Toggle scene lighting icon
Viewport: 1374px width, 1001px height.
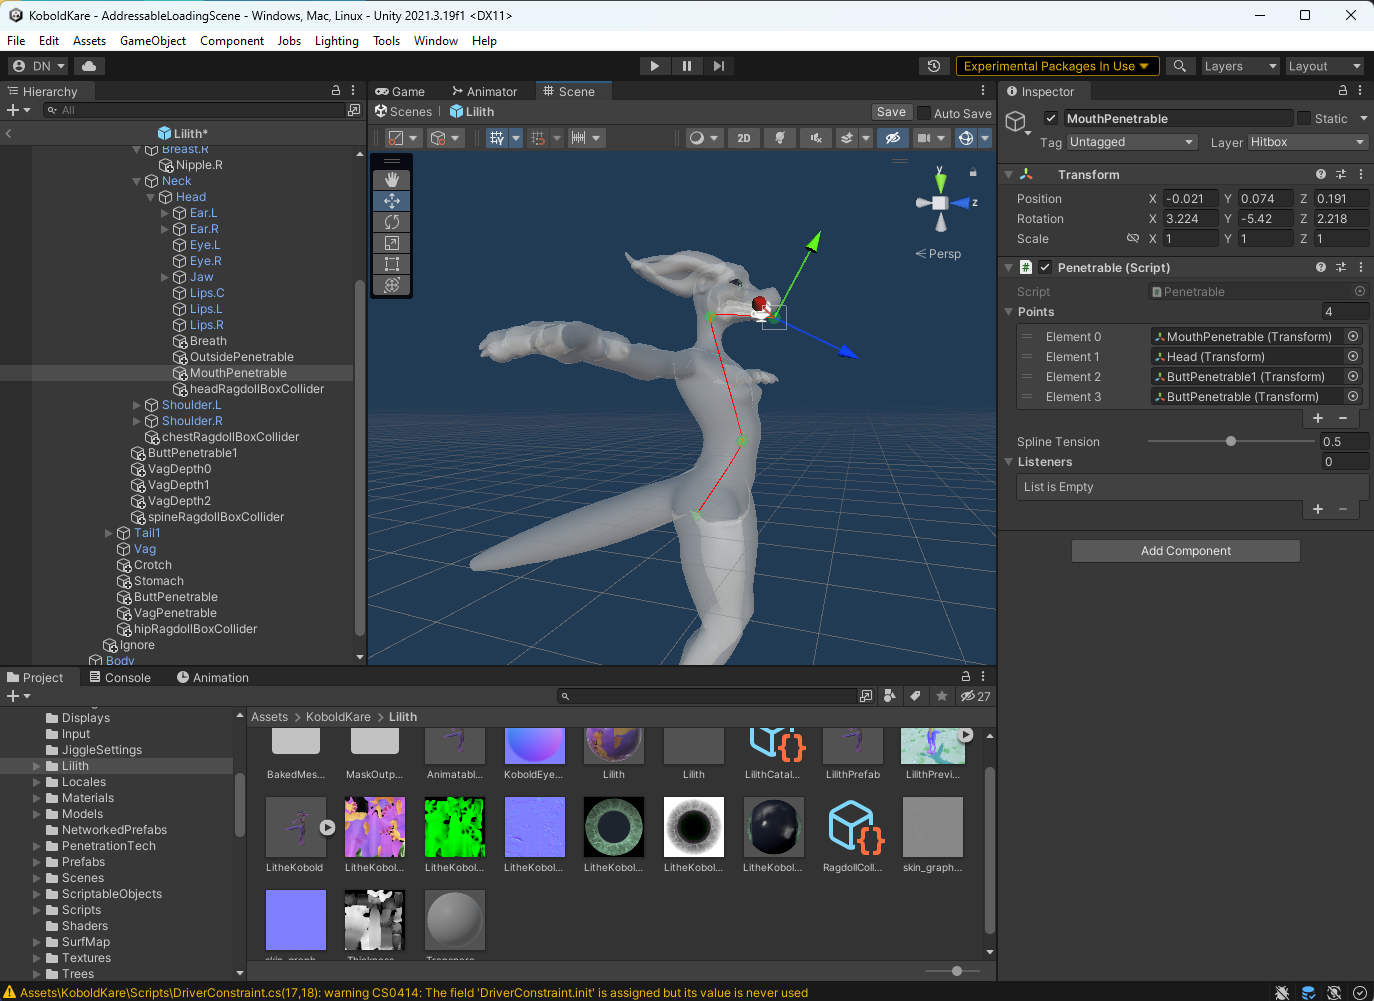tap(780, 138)
